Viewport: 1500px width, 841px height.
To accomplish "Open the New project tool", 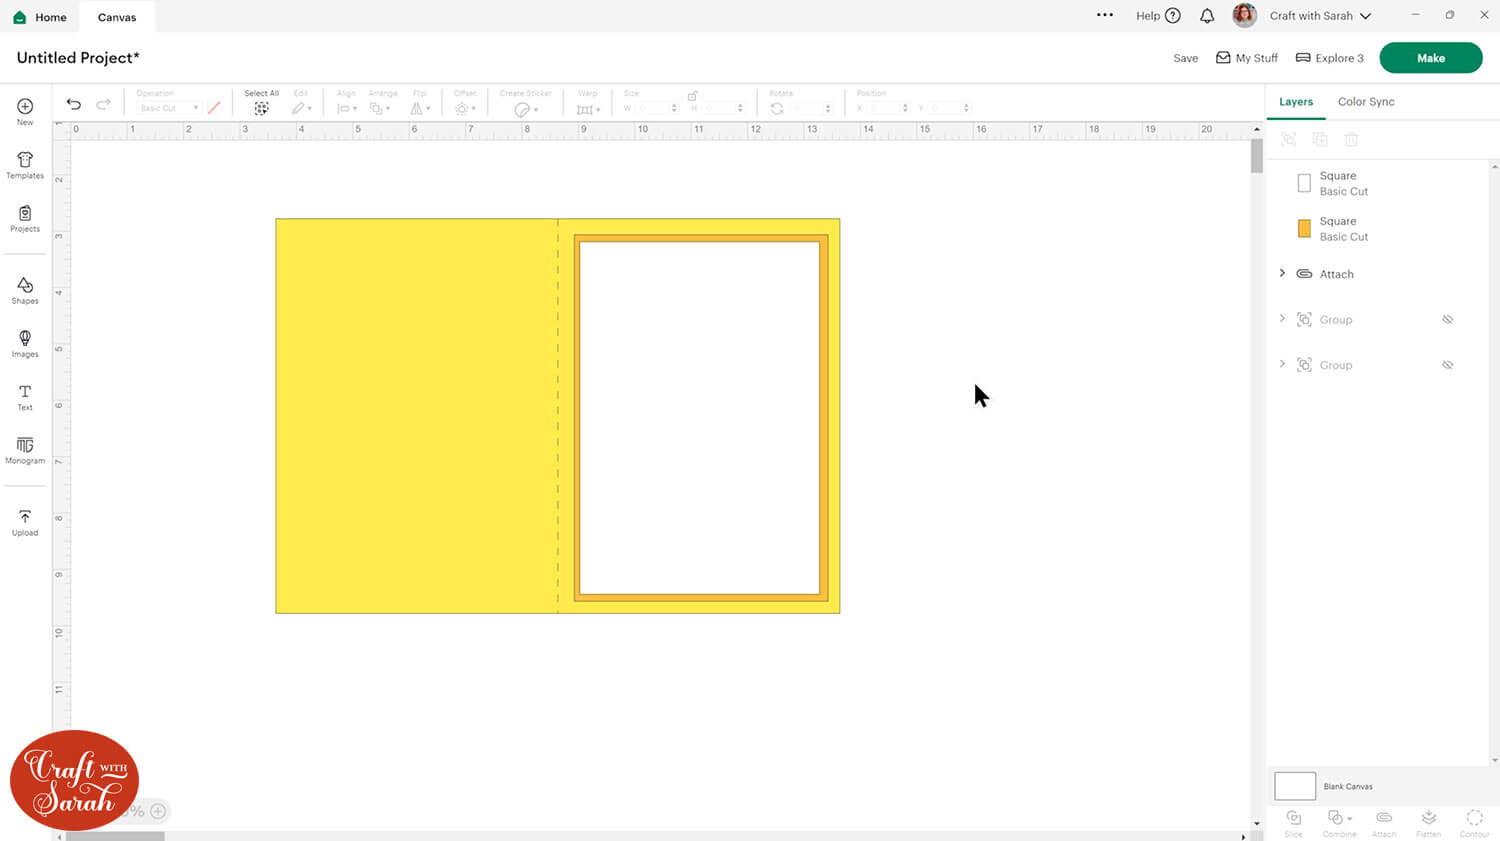I will [x=25, y=111].
